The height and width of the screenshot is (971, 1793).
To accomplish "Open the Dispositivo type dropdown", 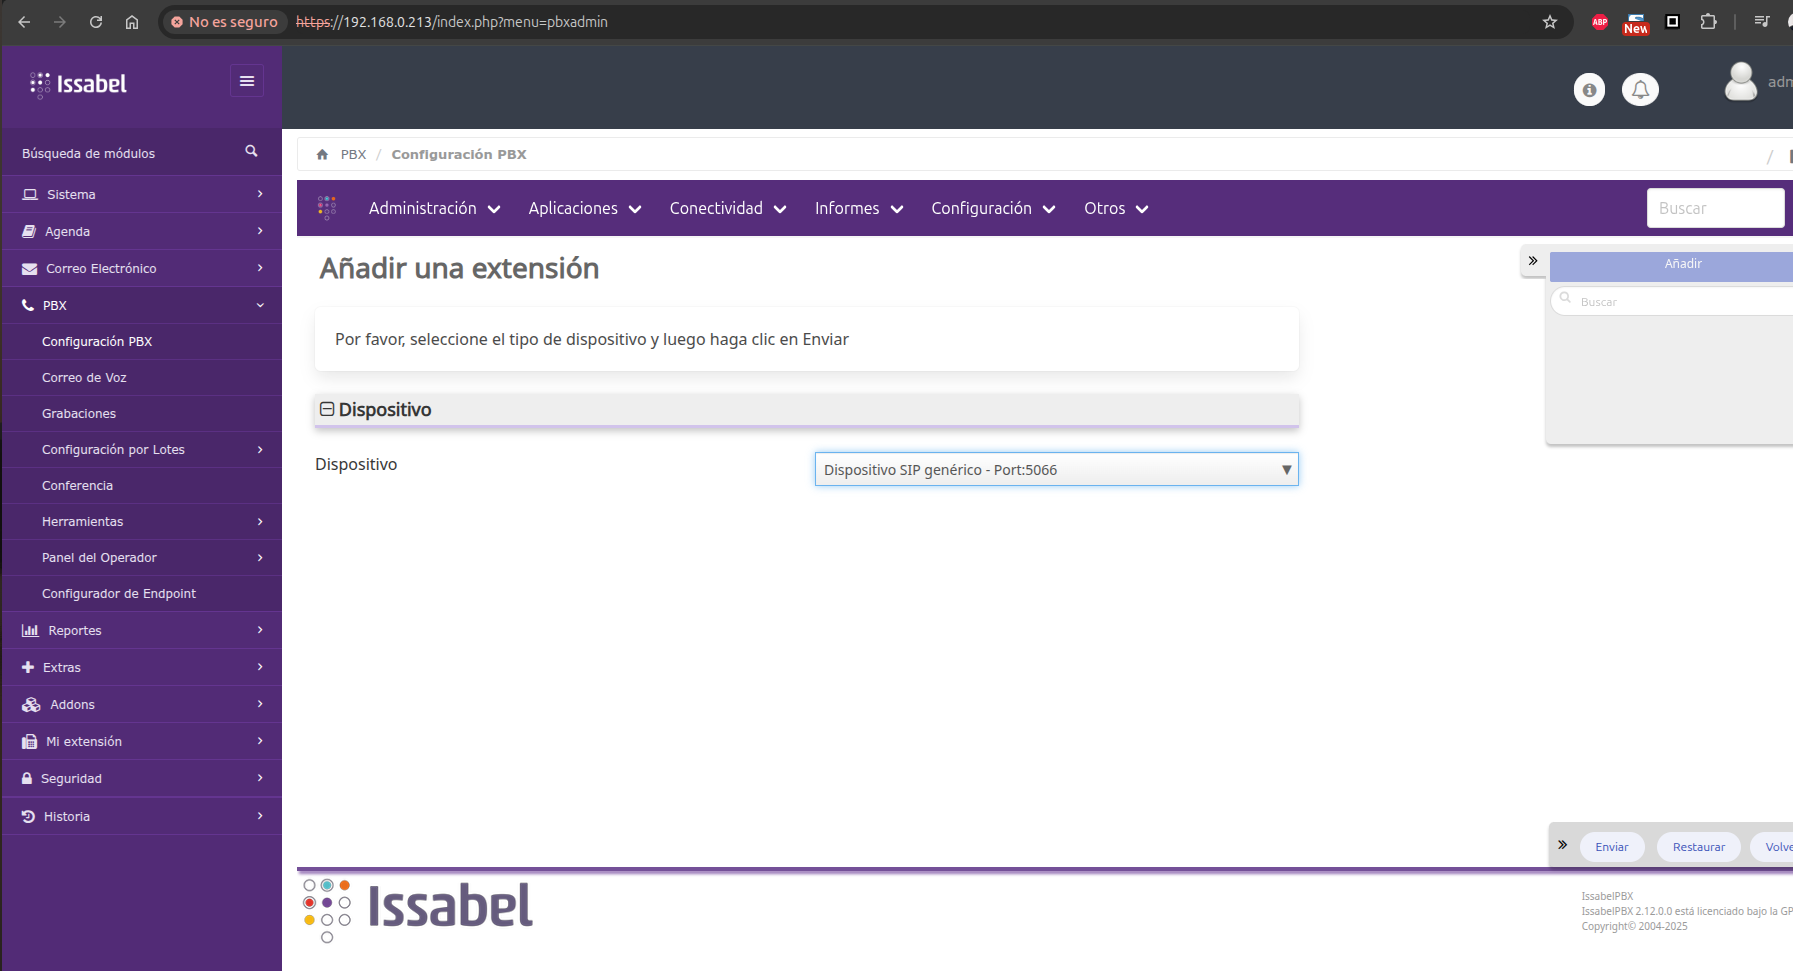I will click(1056, 470).
